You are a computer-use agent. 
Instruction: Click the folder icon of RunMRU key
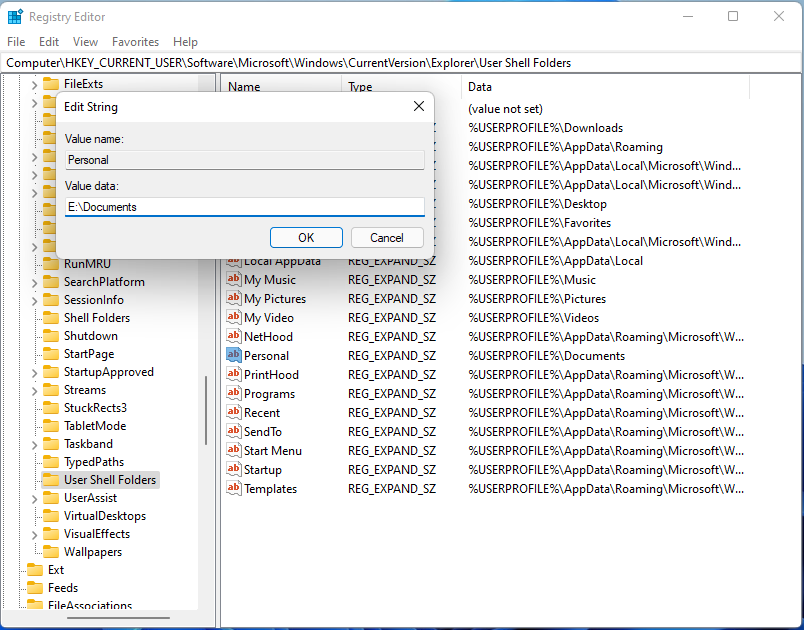(x=51, y=264)
